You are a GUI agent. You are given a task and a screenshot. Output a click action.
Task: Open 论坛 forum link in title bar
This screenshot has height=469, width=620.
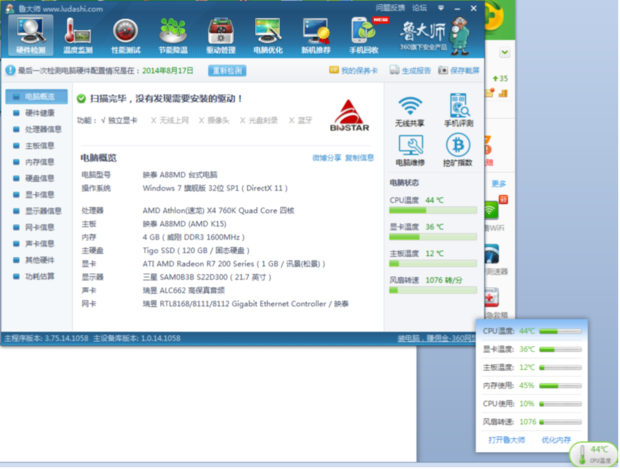pyautogui.click(x=419, y=8)
